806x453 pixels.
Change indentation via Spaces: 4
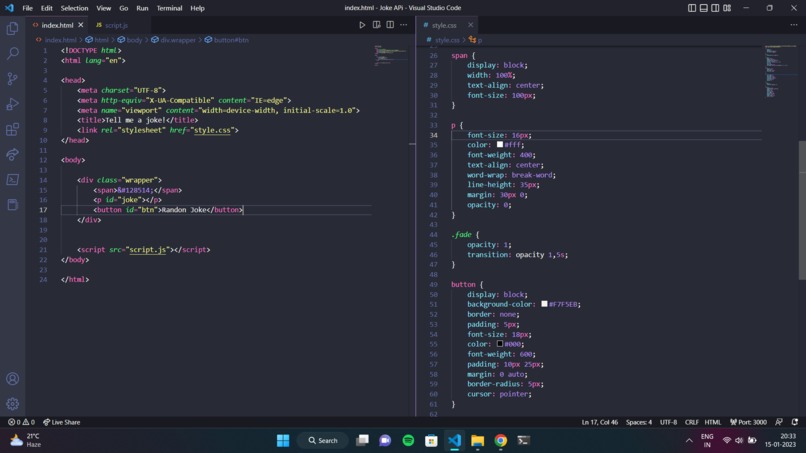pyautogui.click(x=639, y=422)
